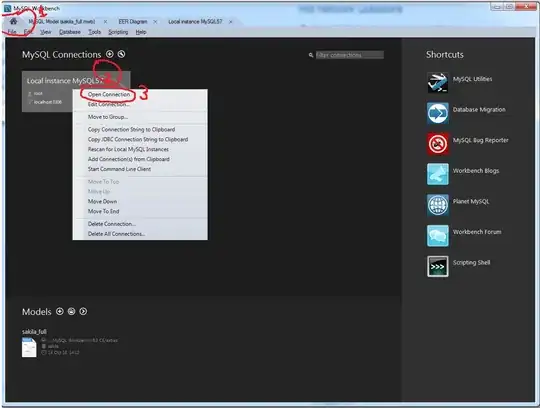
Task: Open the Workbench Blogs icon
Action: tap(437, 174)
